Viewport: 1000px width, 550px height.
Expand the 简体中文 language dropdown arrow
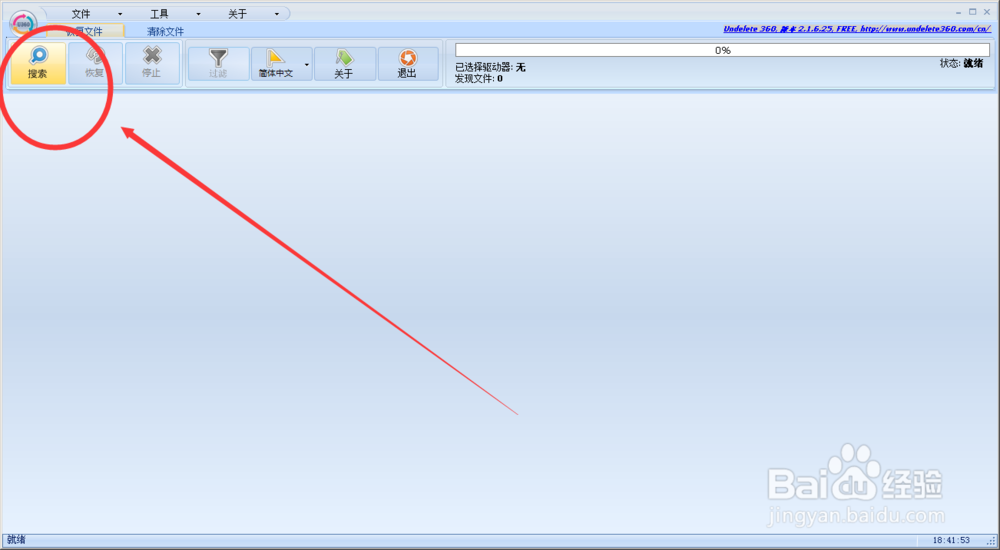[x=307, y=64]
